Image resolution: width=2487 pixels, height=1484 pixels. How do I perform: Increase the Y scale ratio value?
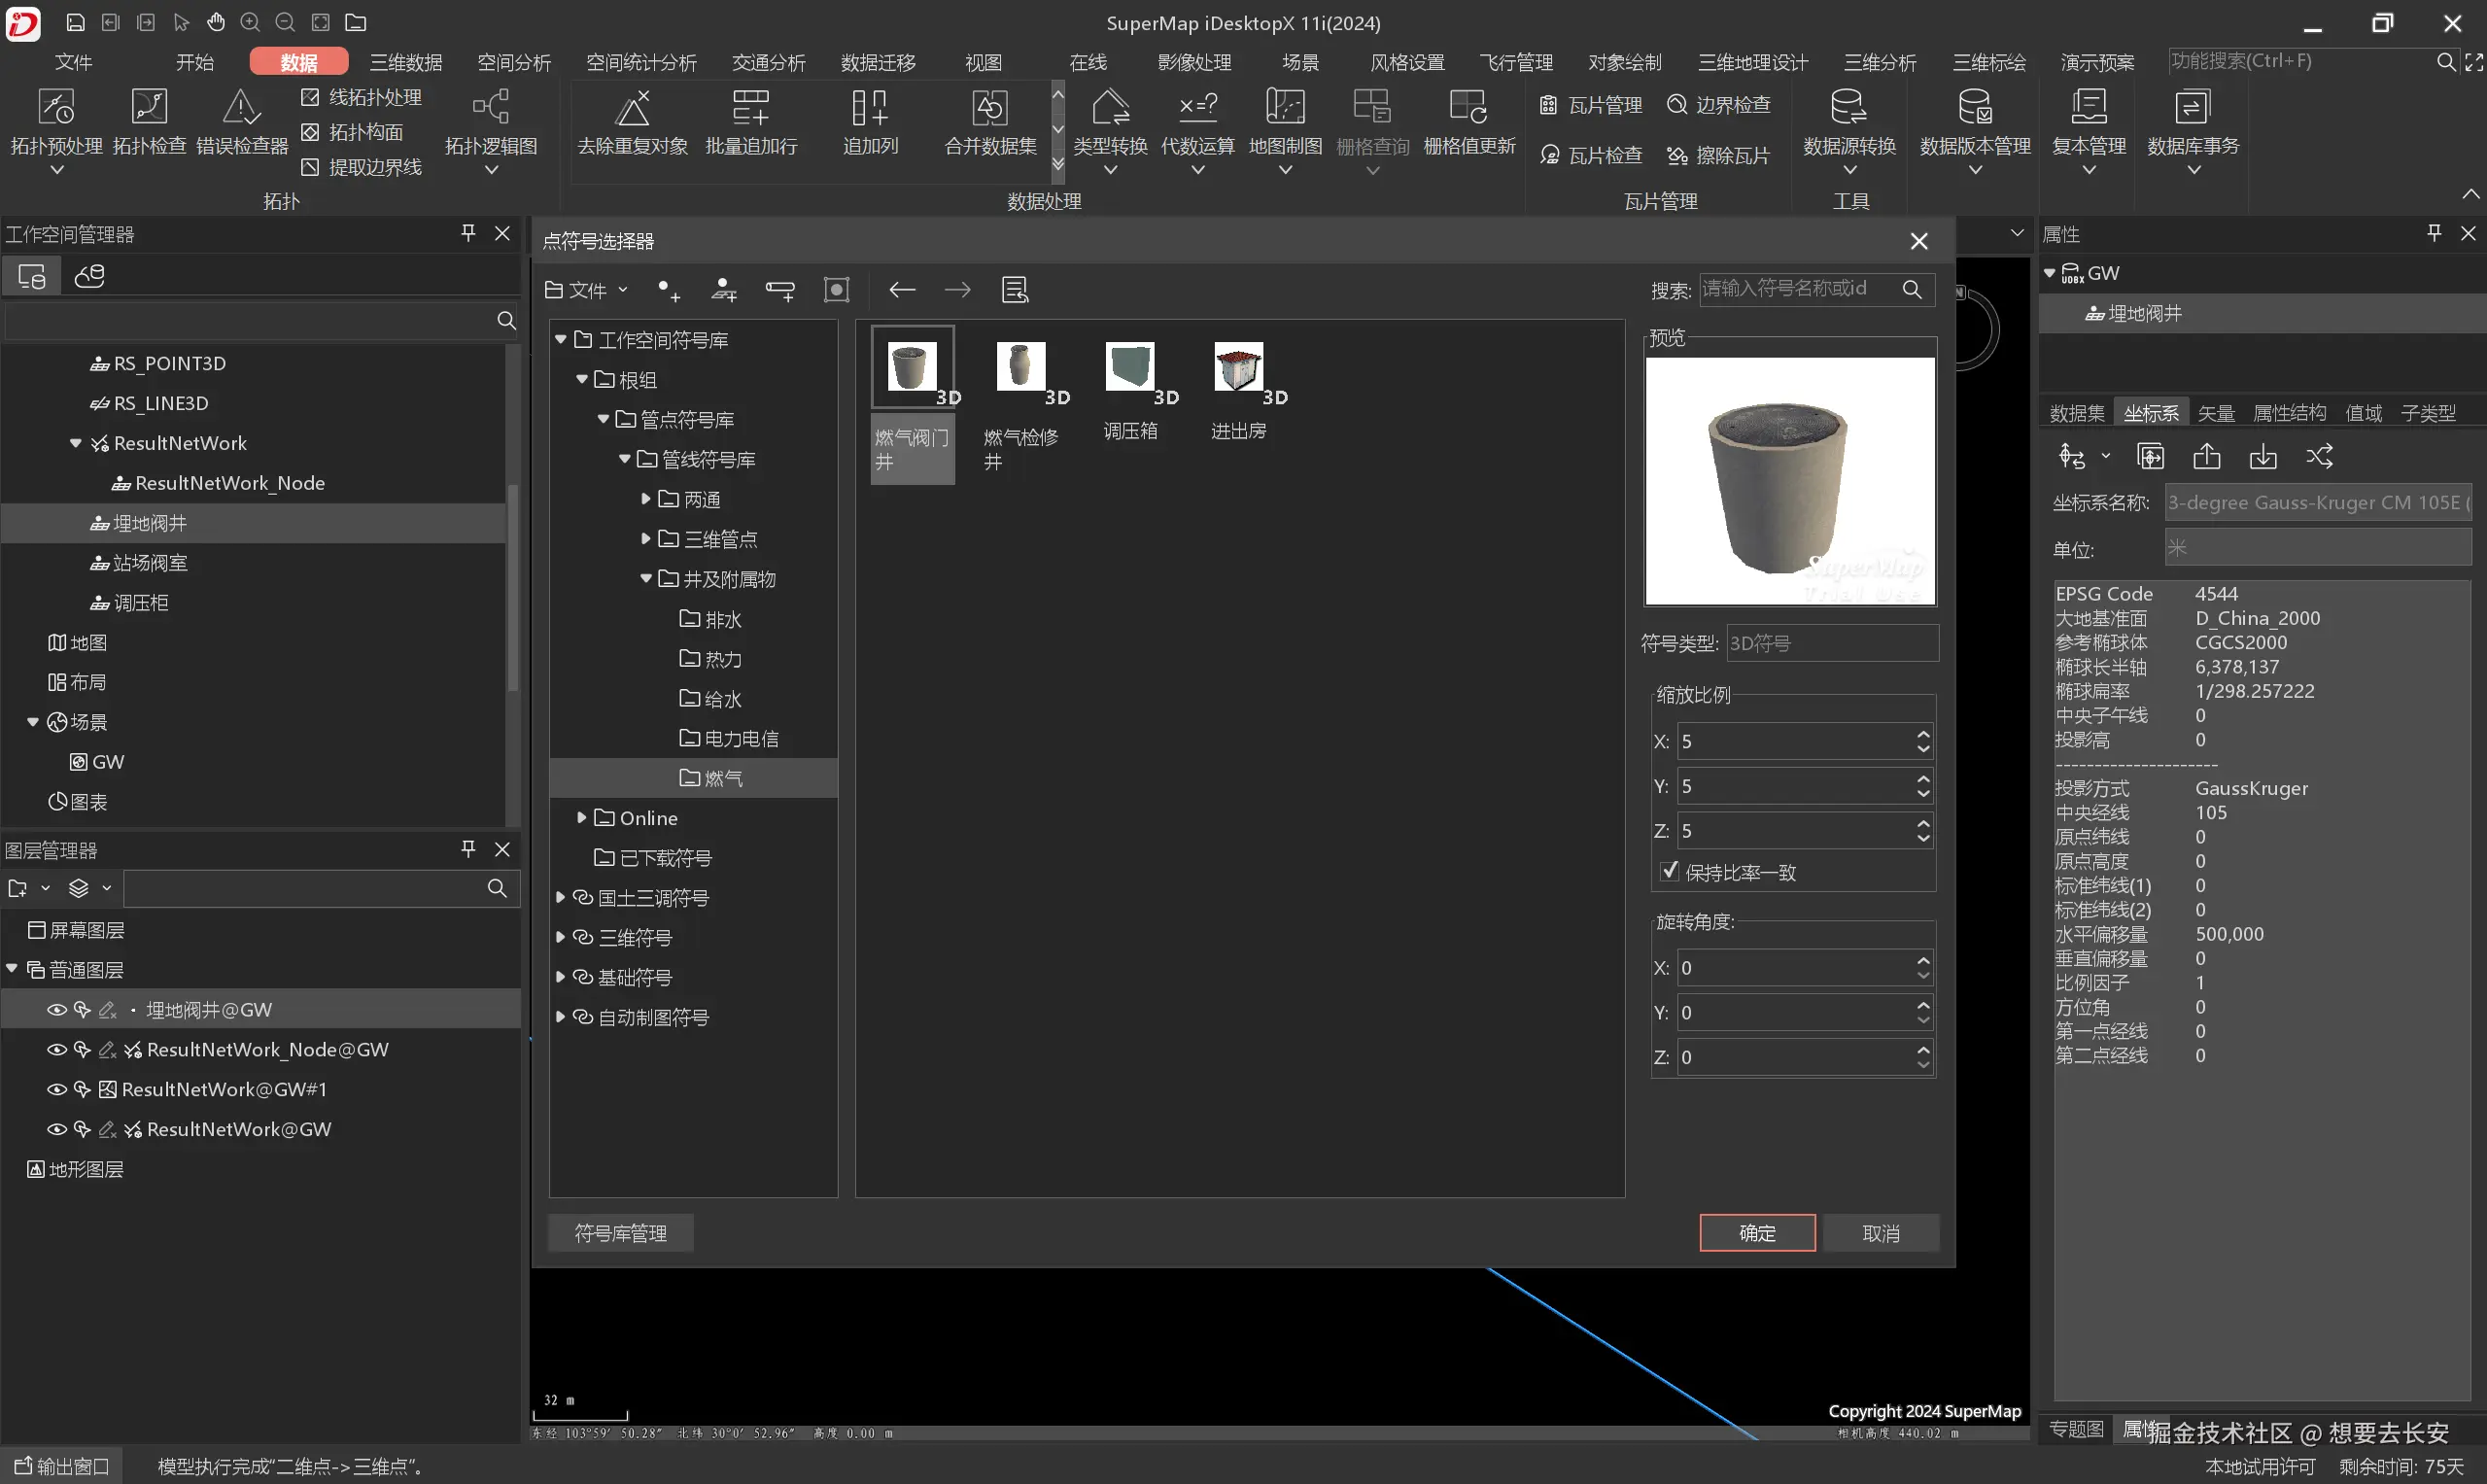pyautogui.click(x=1923, y=779)
